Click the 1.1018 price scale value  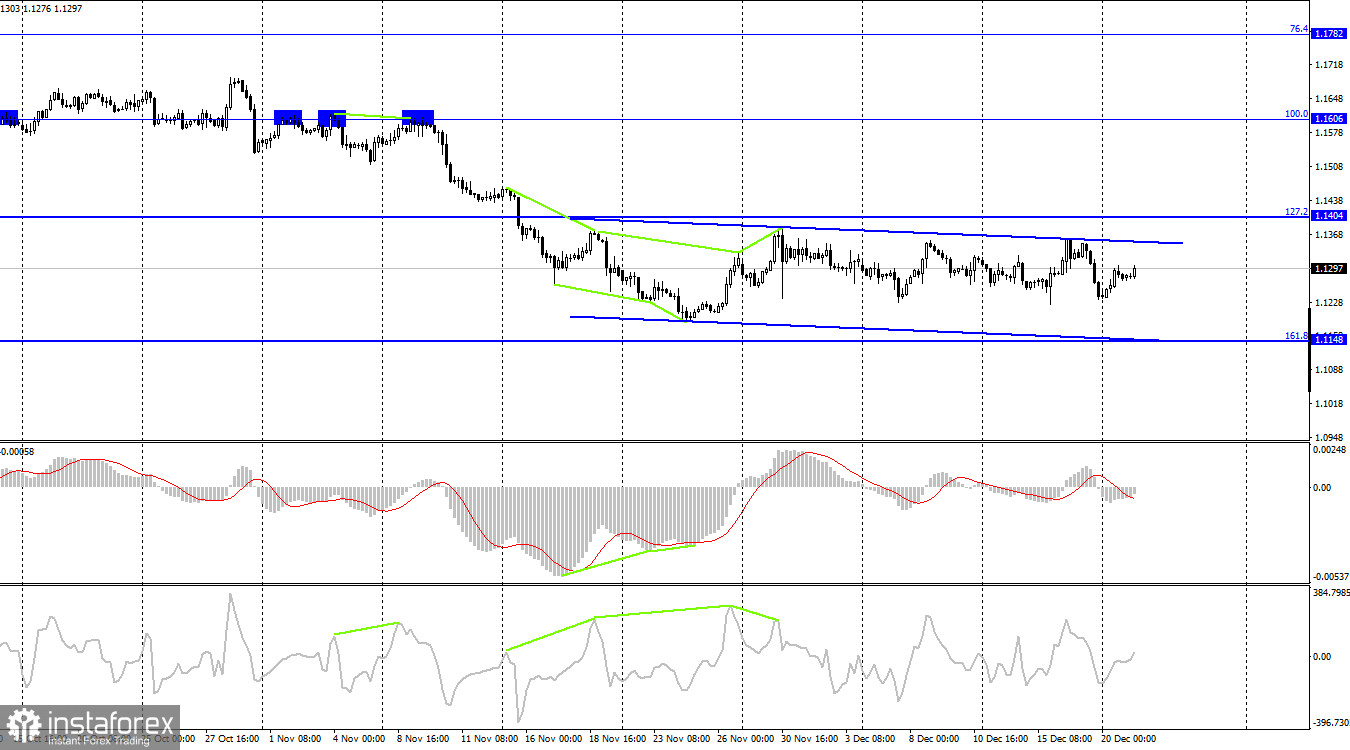click(x=1330, y=404)
